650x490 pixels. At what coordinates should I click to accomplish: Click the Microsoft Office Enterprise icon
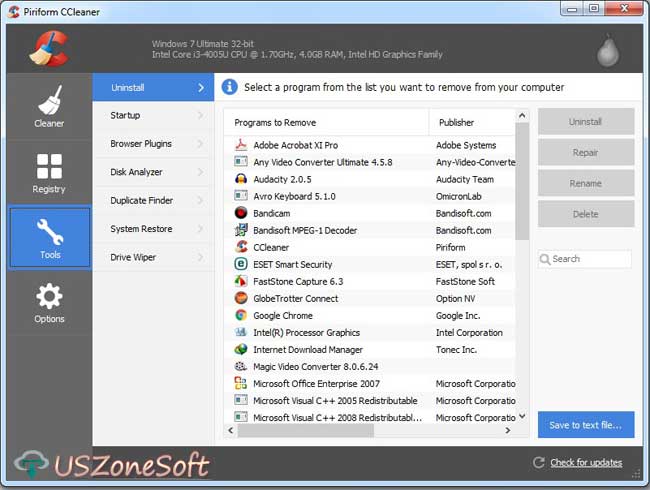241,383
